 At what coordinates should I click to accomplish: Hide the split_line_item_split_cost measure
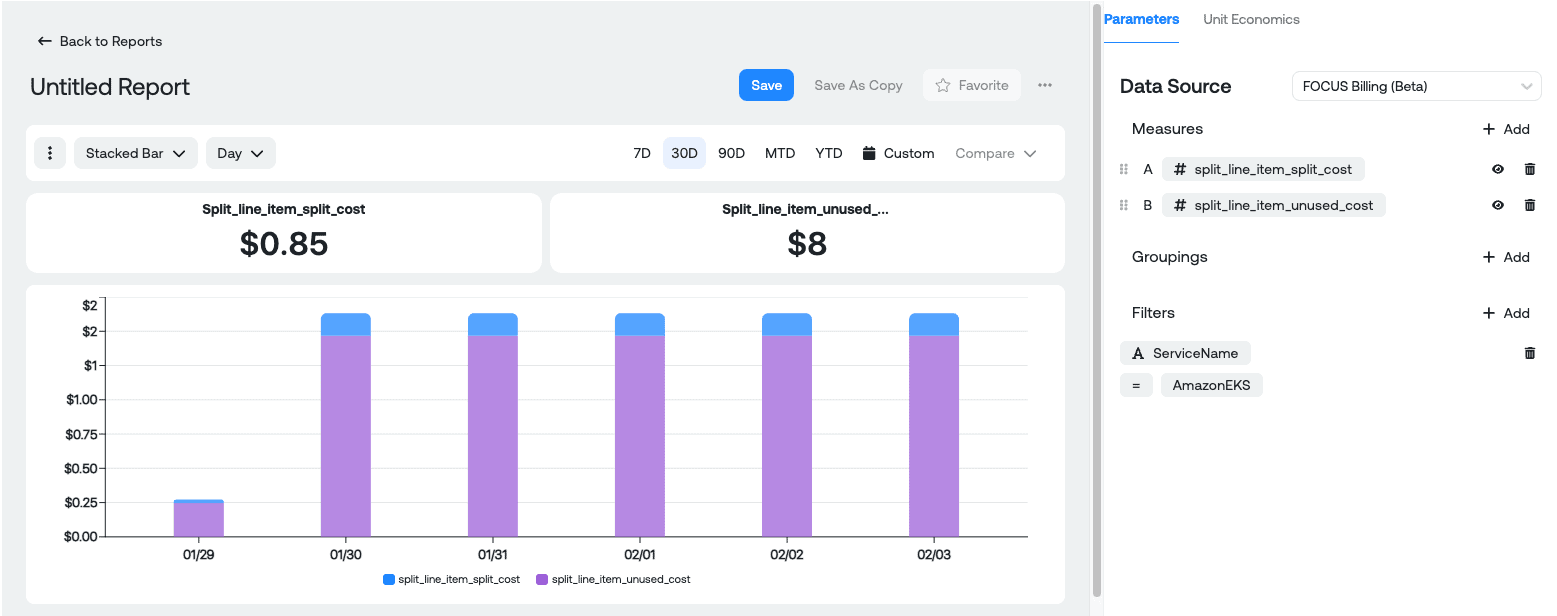coord(1497,169)
